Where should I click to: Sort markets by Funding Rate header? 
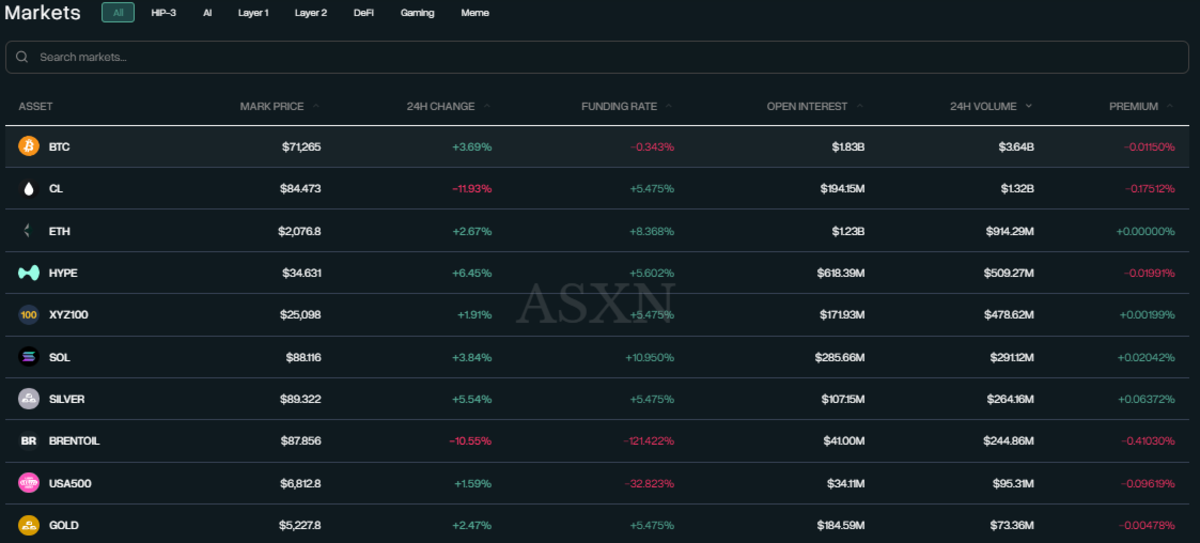[x=619, y=106]
